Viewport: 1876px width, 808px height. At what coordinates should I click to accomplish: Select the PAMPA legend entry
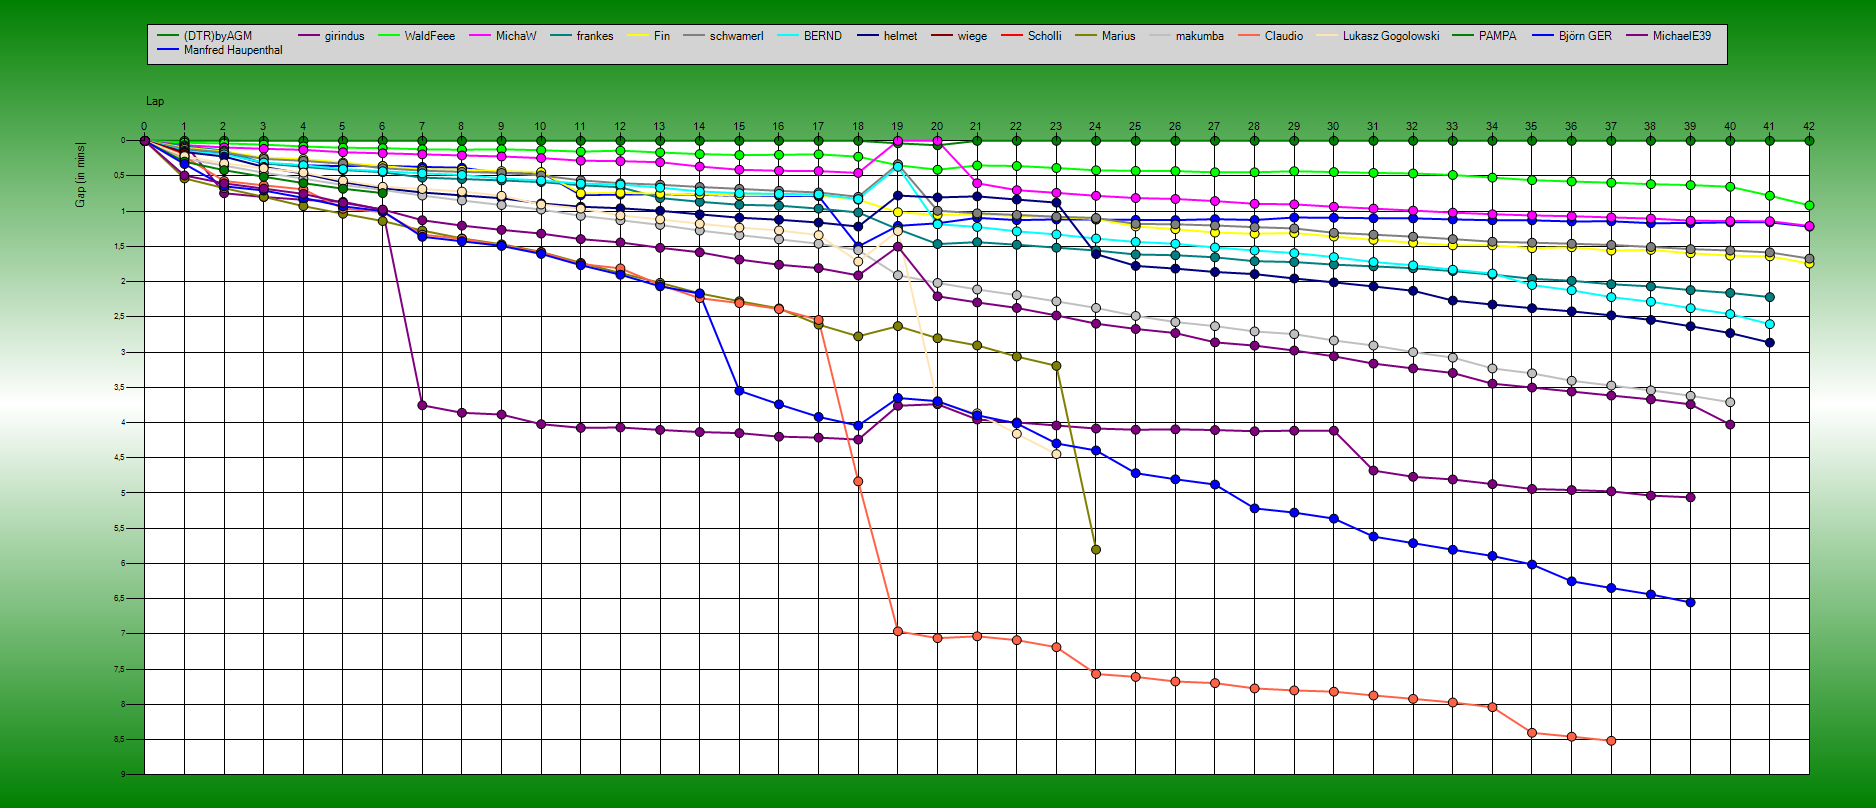(x=1485, y=36)
